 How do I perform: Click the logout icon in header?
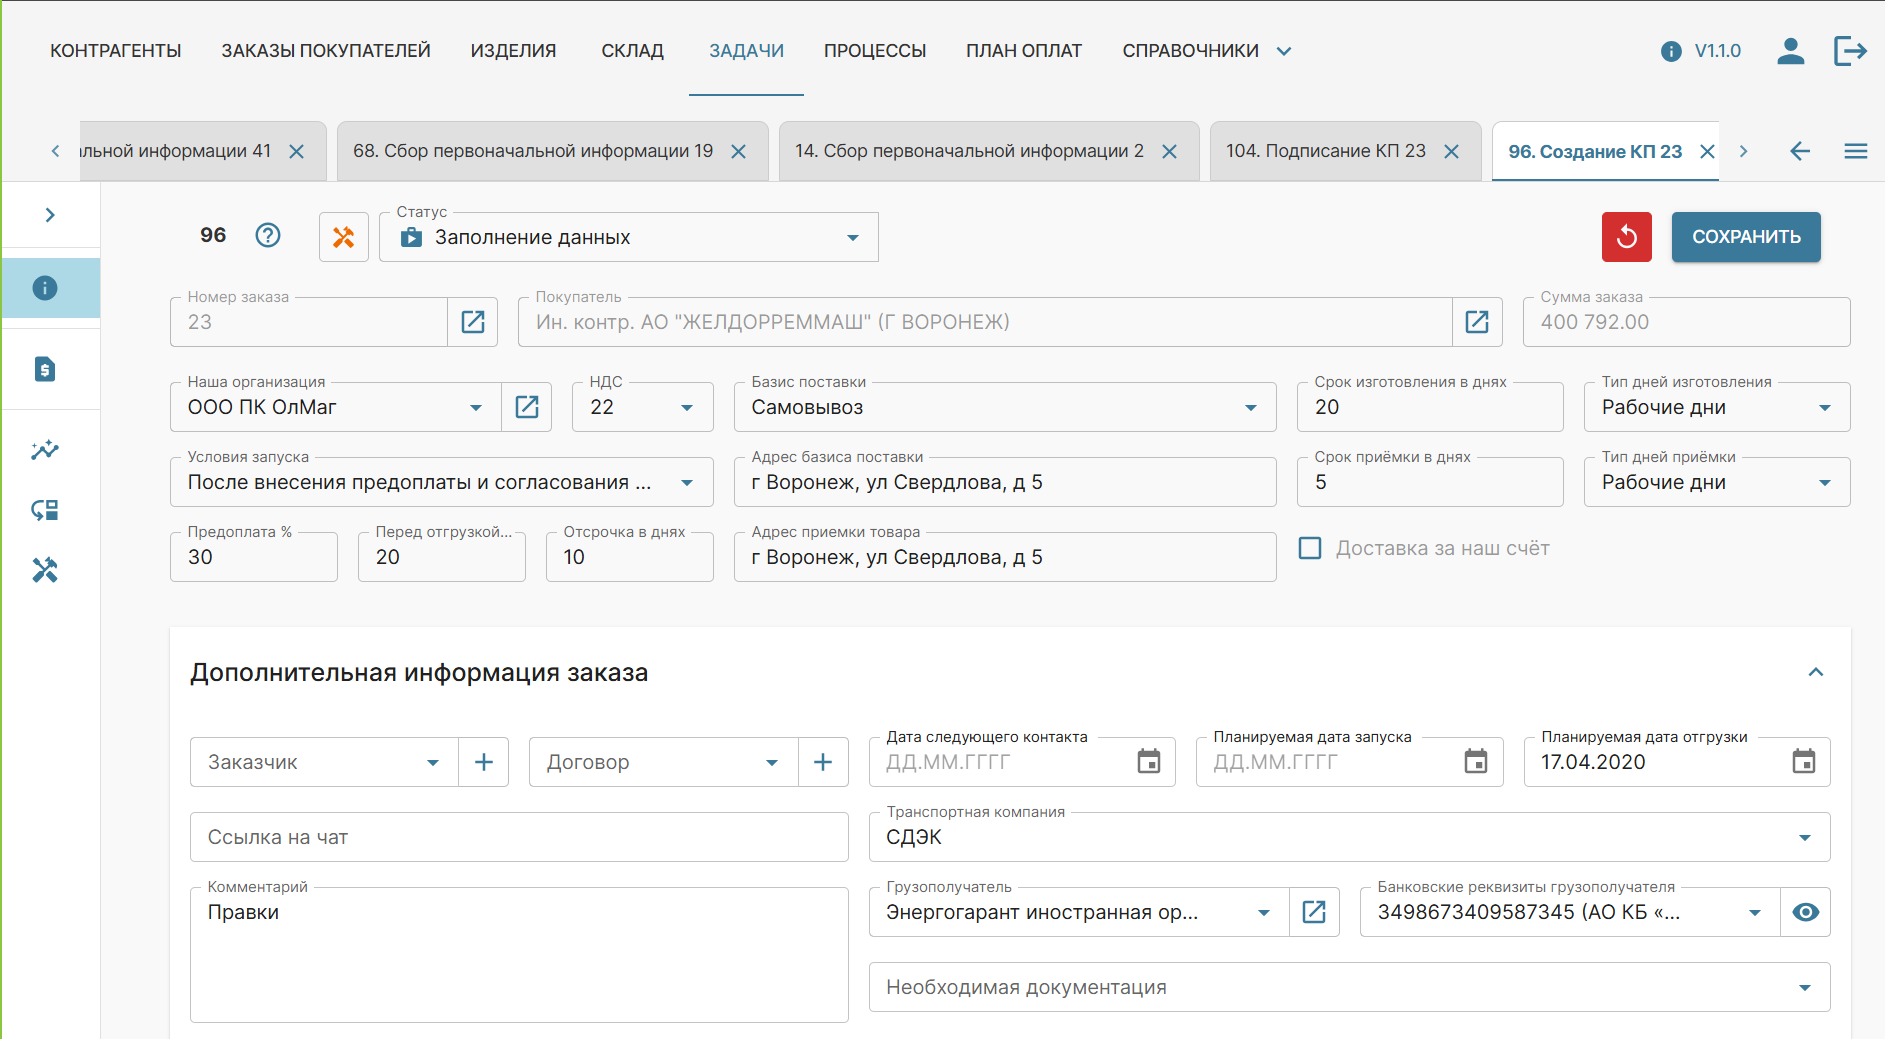click(1850, 51)
